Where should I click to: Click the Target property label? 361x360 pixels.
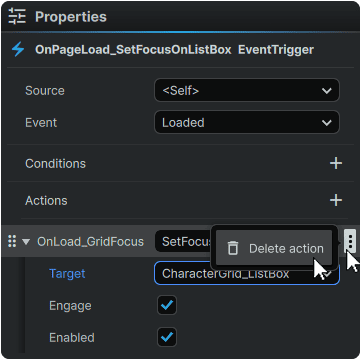(67, 274)
